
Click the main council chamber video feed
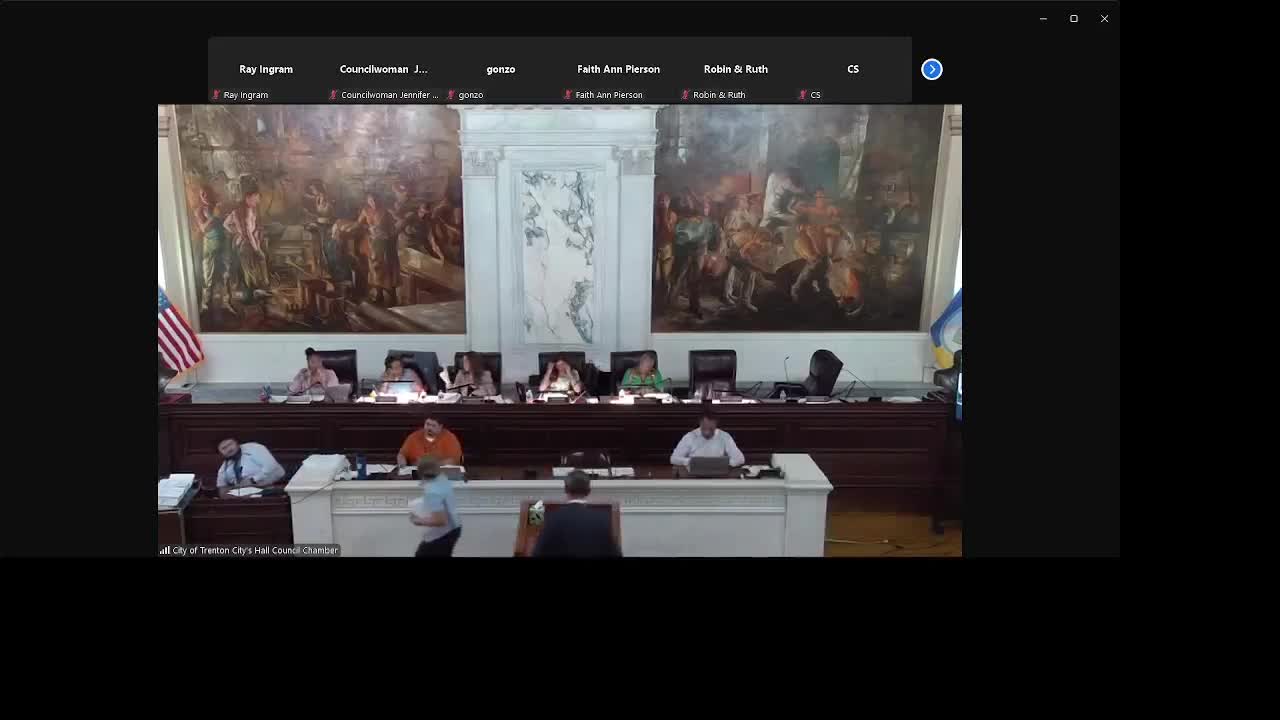pyautogui.click(x=560, y=300)
